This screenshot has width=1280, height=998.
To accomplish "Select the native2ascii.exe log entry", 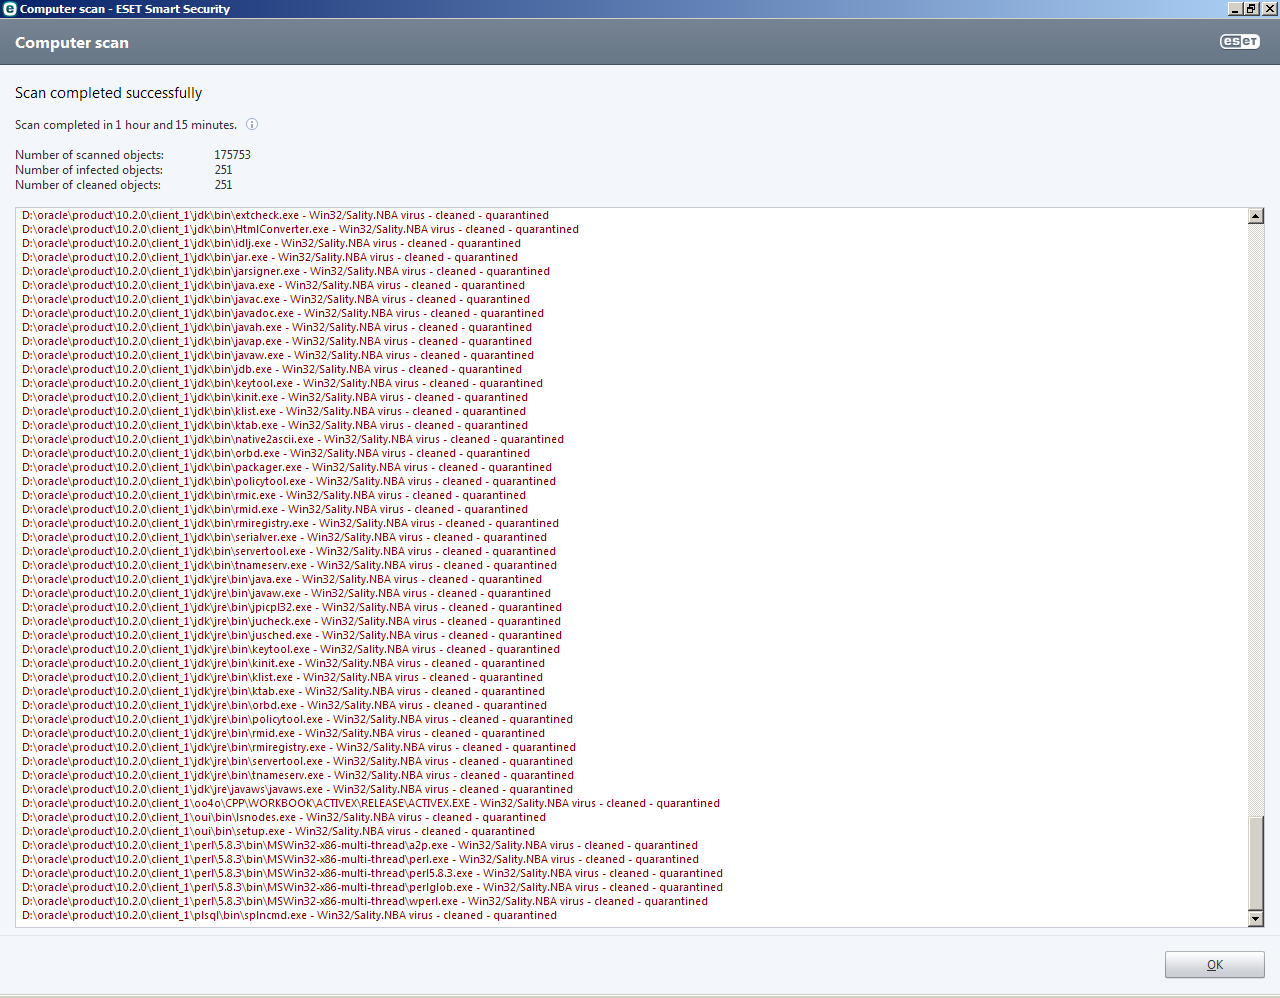I will click(x=293, y=439).
